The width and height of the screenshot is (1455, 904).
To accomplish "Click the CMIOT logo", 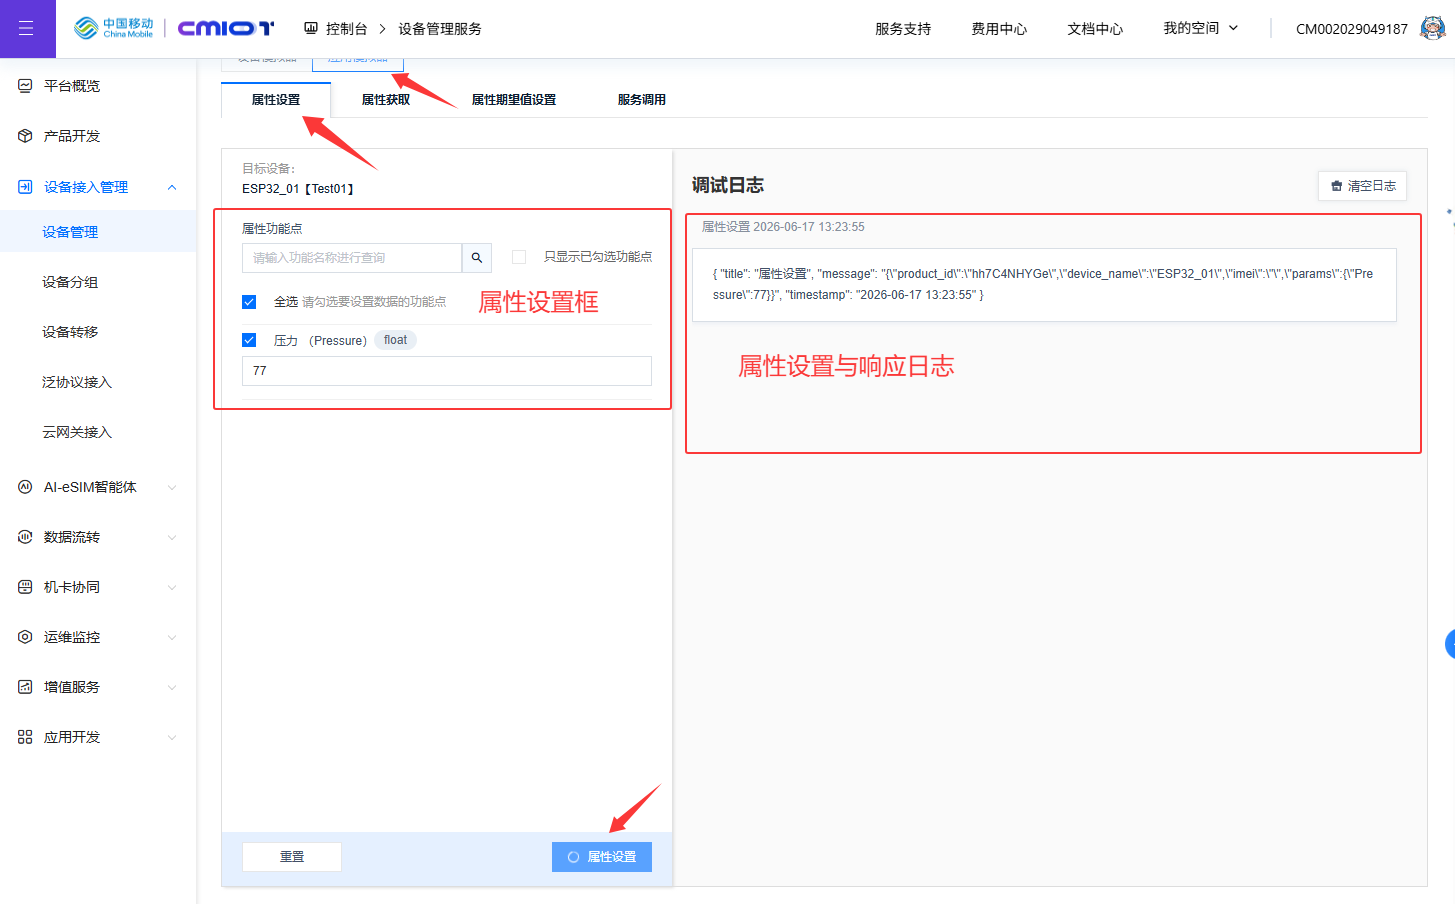I will (226, 28).
